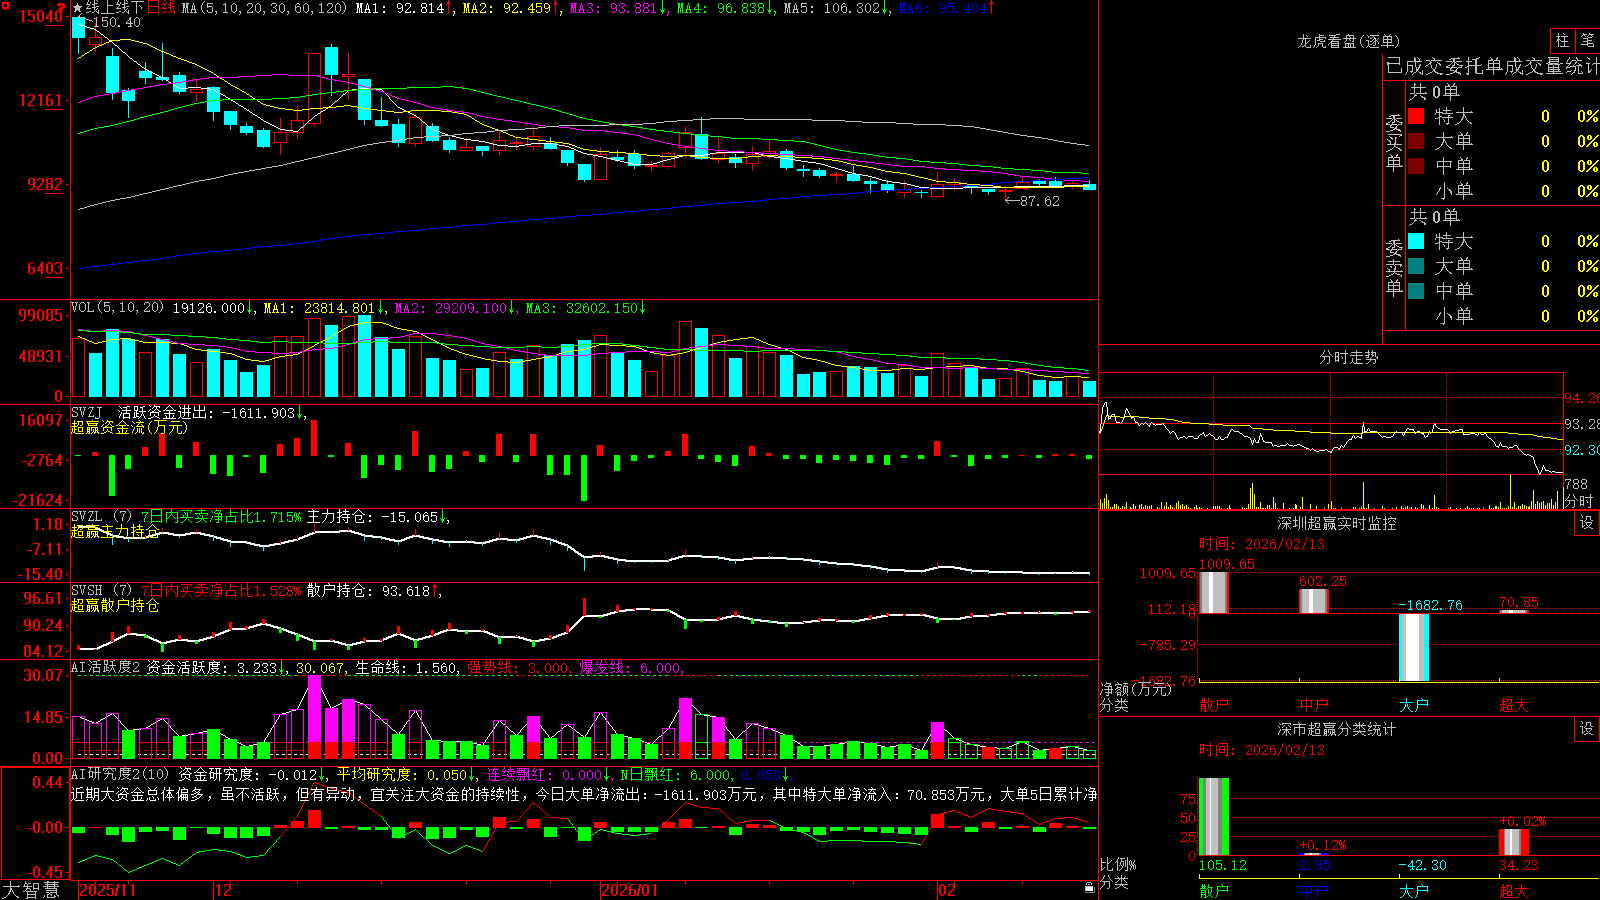Click 超赢资金流(万元) label
Image resolution: width=1600 pixels, height=900 pixels.
tap(129, 427)
